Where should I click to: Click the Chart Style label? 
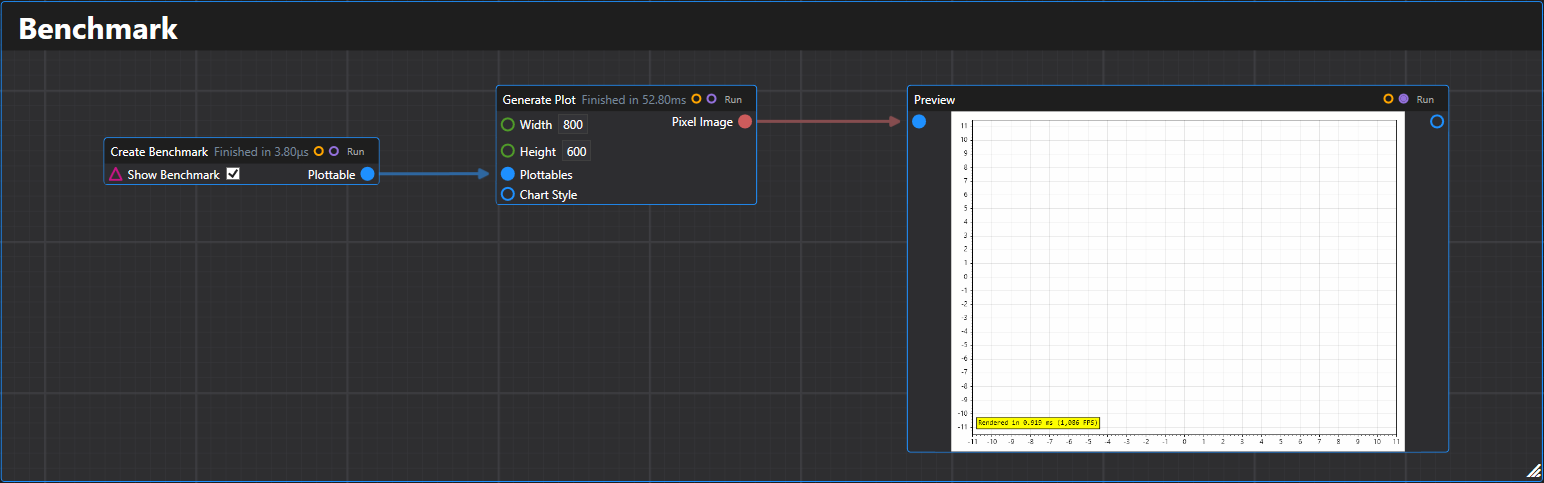[548, 195]
